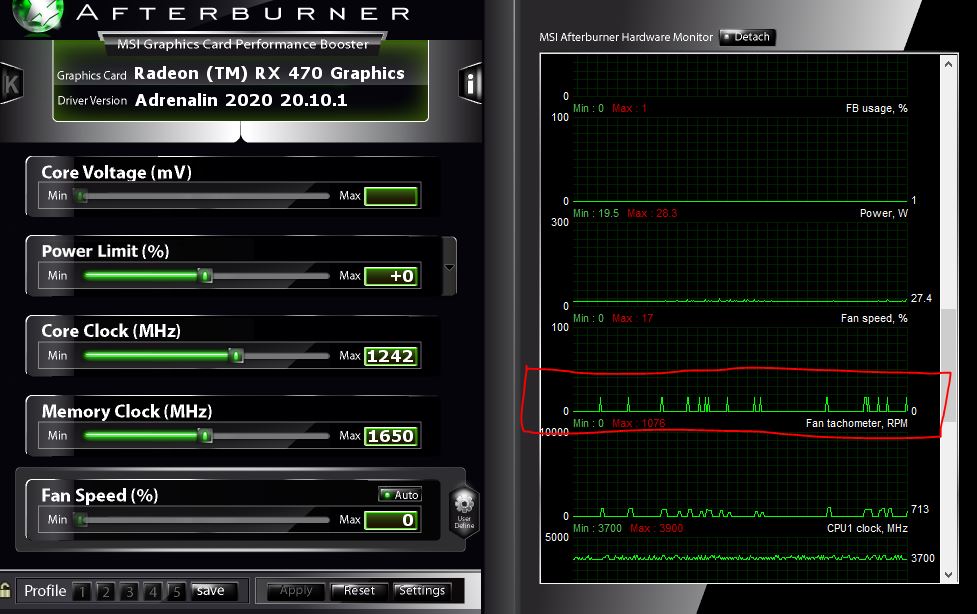Detach the Hardware Monitor window
The width and height of the screenshot is (977, 614).
pos(747,37)
